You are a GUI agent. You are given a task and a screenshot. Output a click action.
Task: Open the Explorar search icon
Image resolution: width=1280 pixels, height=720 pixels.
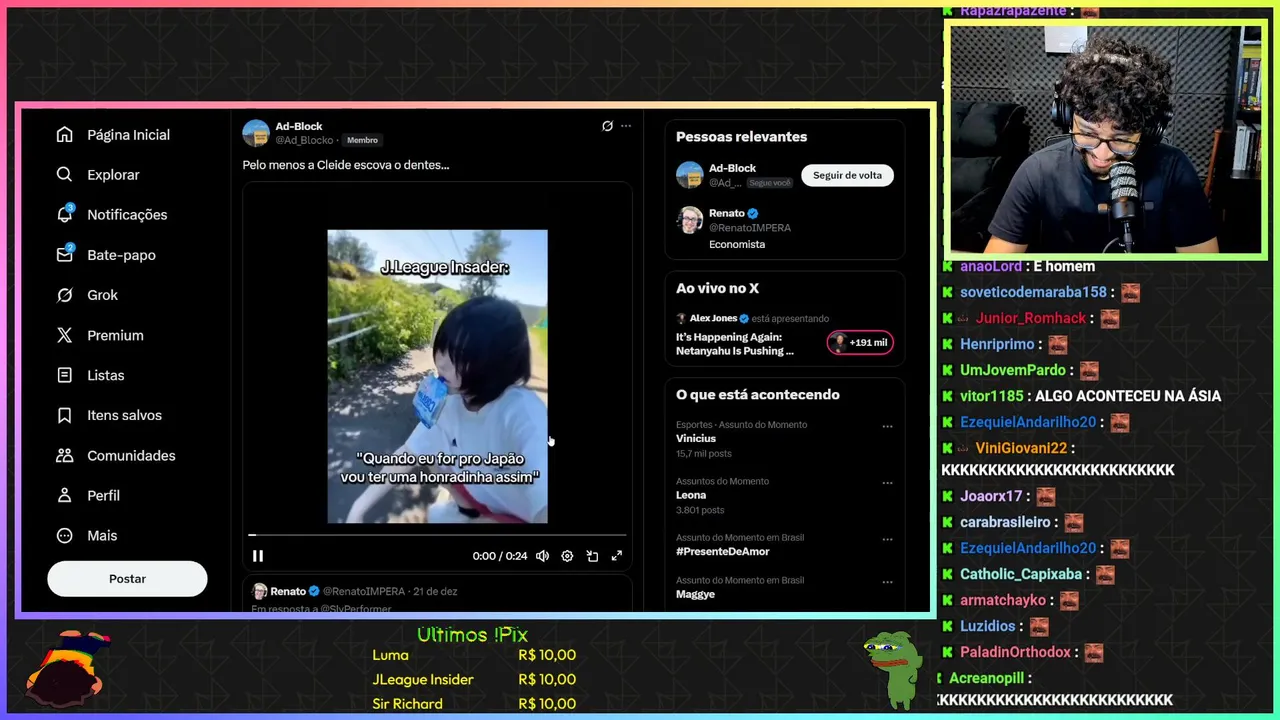[64, 175]
